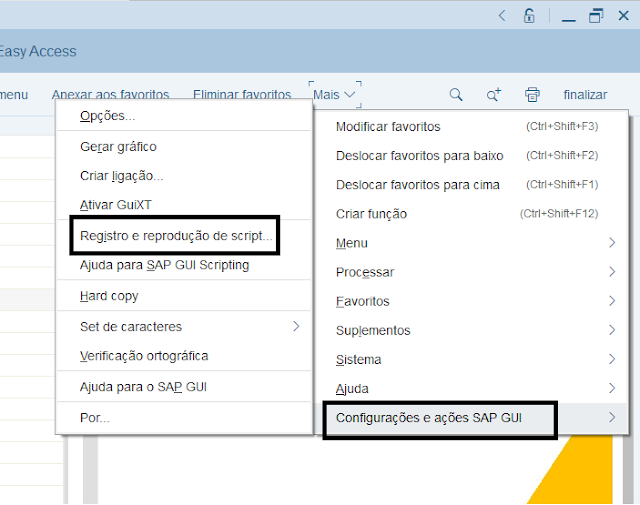Restore down the SAP window
640x505 pixels.
tap(596, 16)
